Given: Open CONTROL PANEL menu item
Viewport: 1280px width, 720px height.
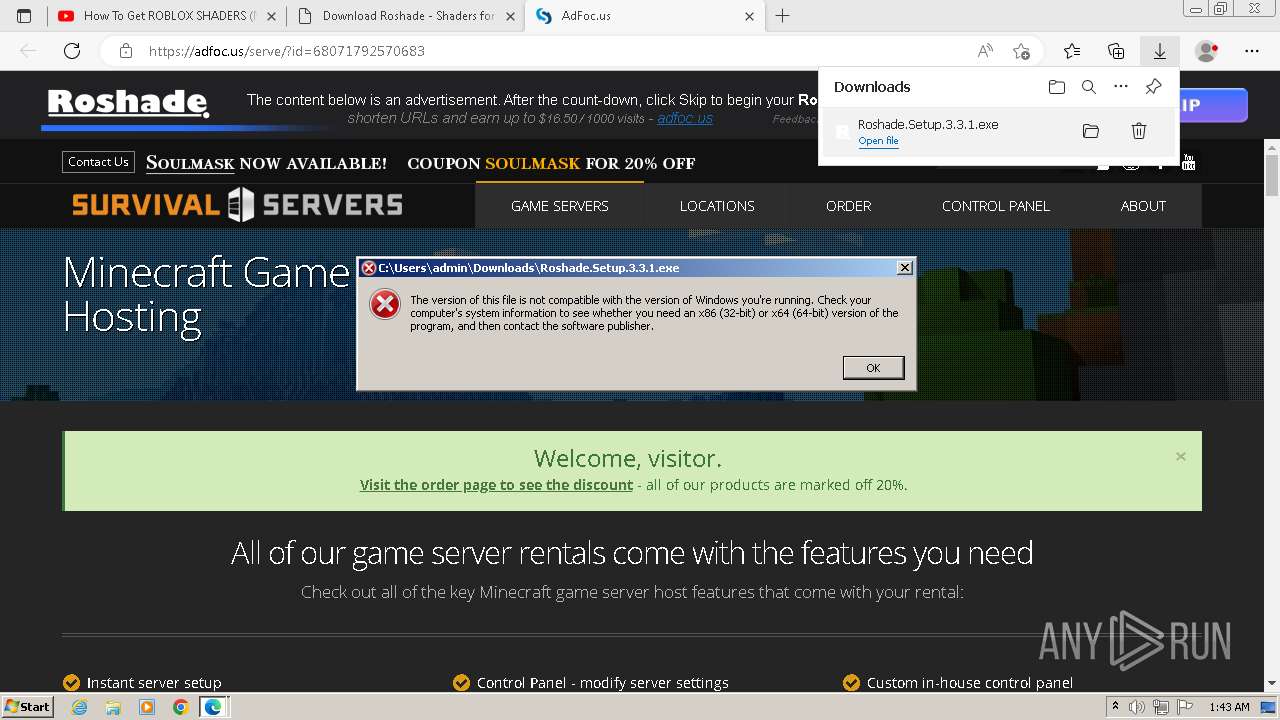Looking at the screenshot, I should point(996,206).
